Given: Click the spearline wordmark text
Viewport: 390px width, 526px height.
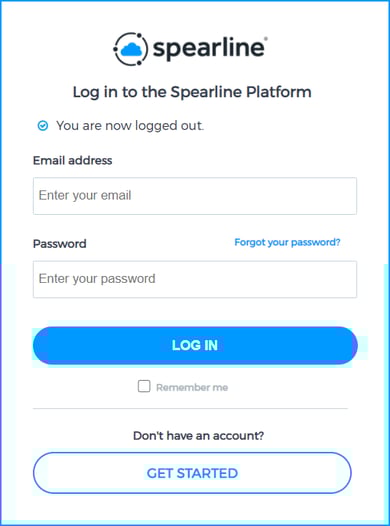Looking at the screenshot, I should pos(208,49).
